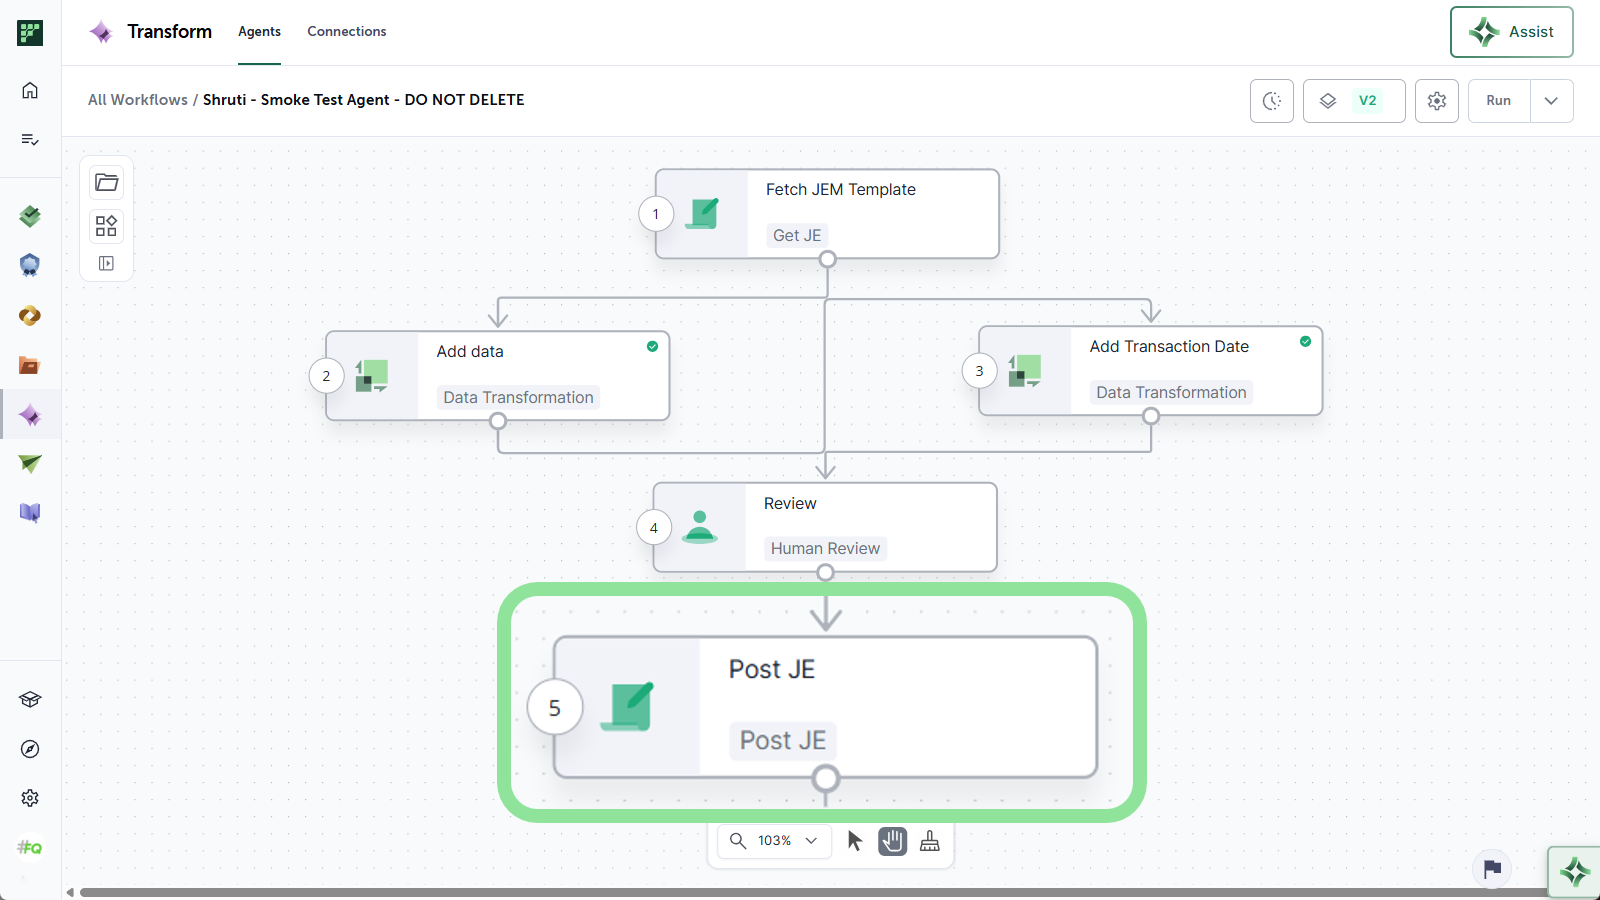Activate the hand pan tool
The width and height of the screenshot is (1600, 900).
pyautogui.click(x=893, y=841)
